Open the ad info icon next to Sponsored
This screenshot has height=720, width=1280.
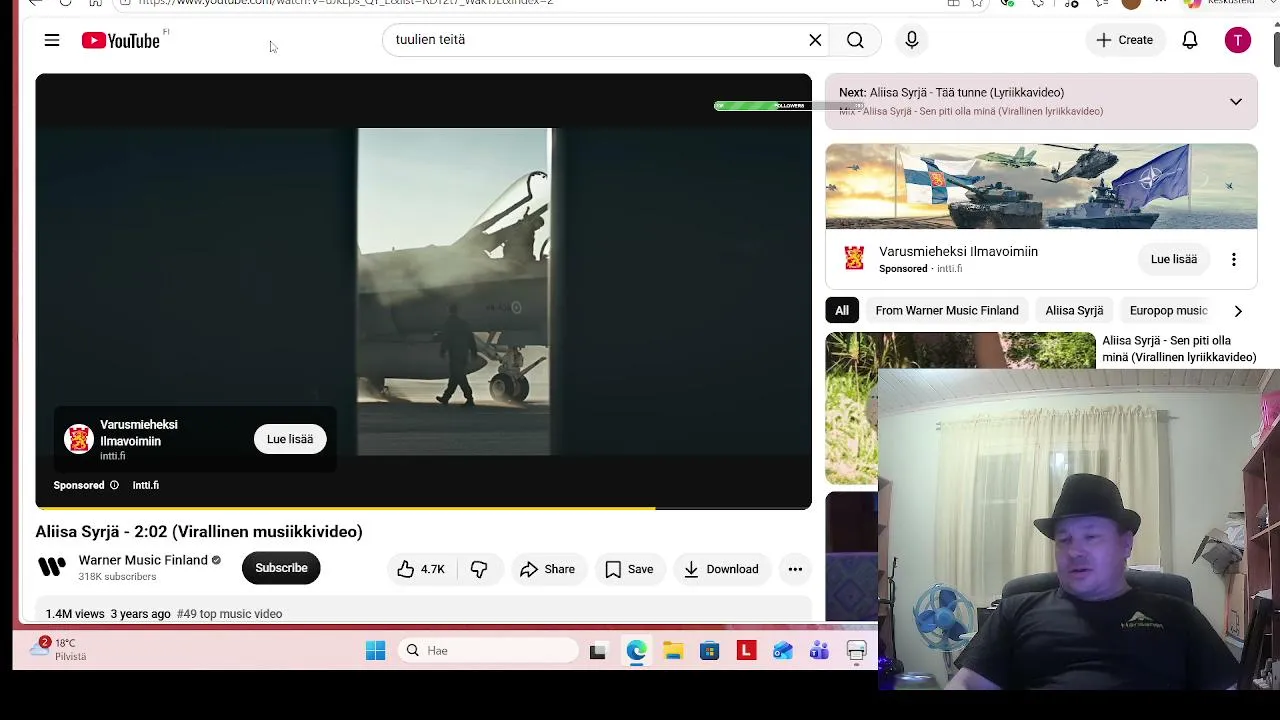coord(114,485)
